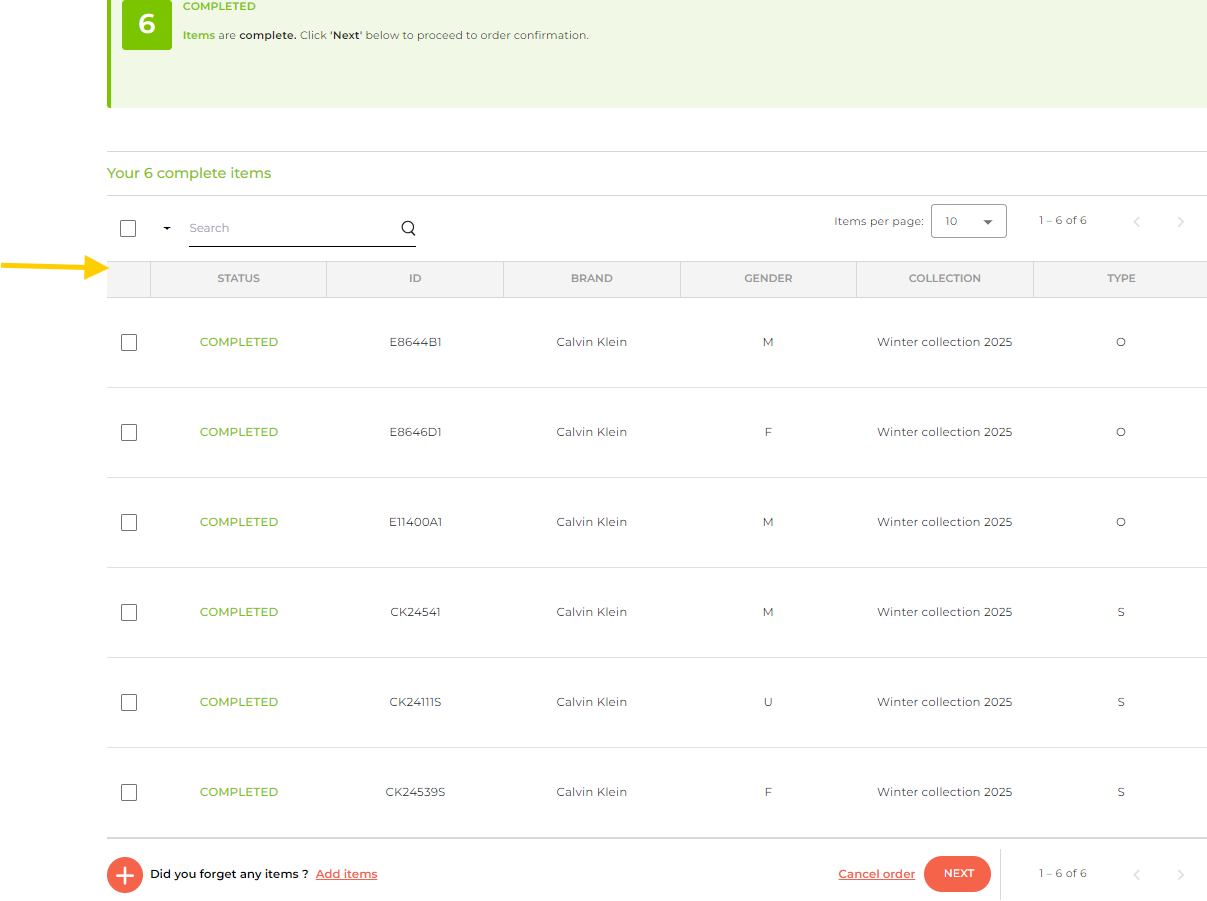Click the Add items link

click(x=346, y=874)
